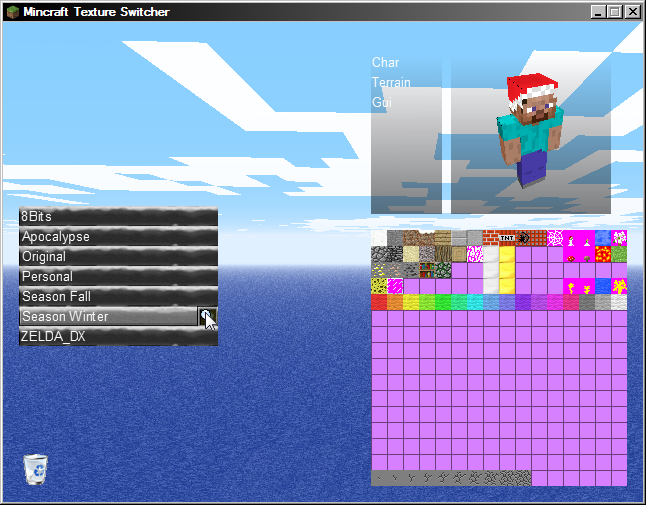This screenshot has width=646, height=505.
Task: Select the cobweb tile
Action: click(x=555, y=238)
